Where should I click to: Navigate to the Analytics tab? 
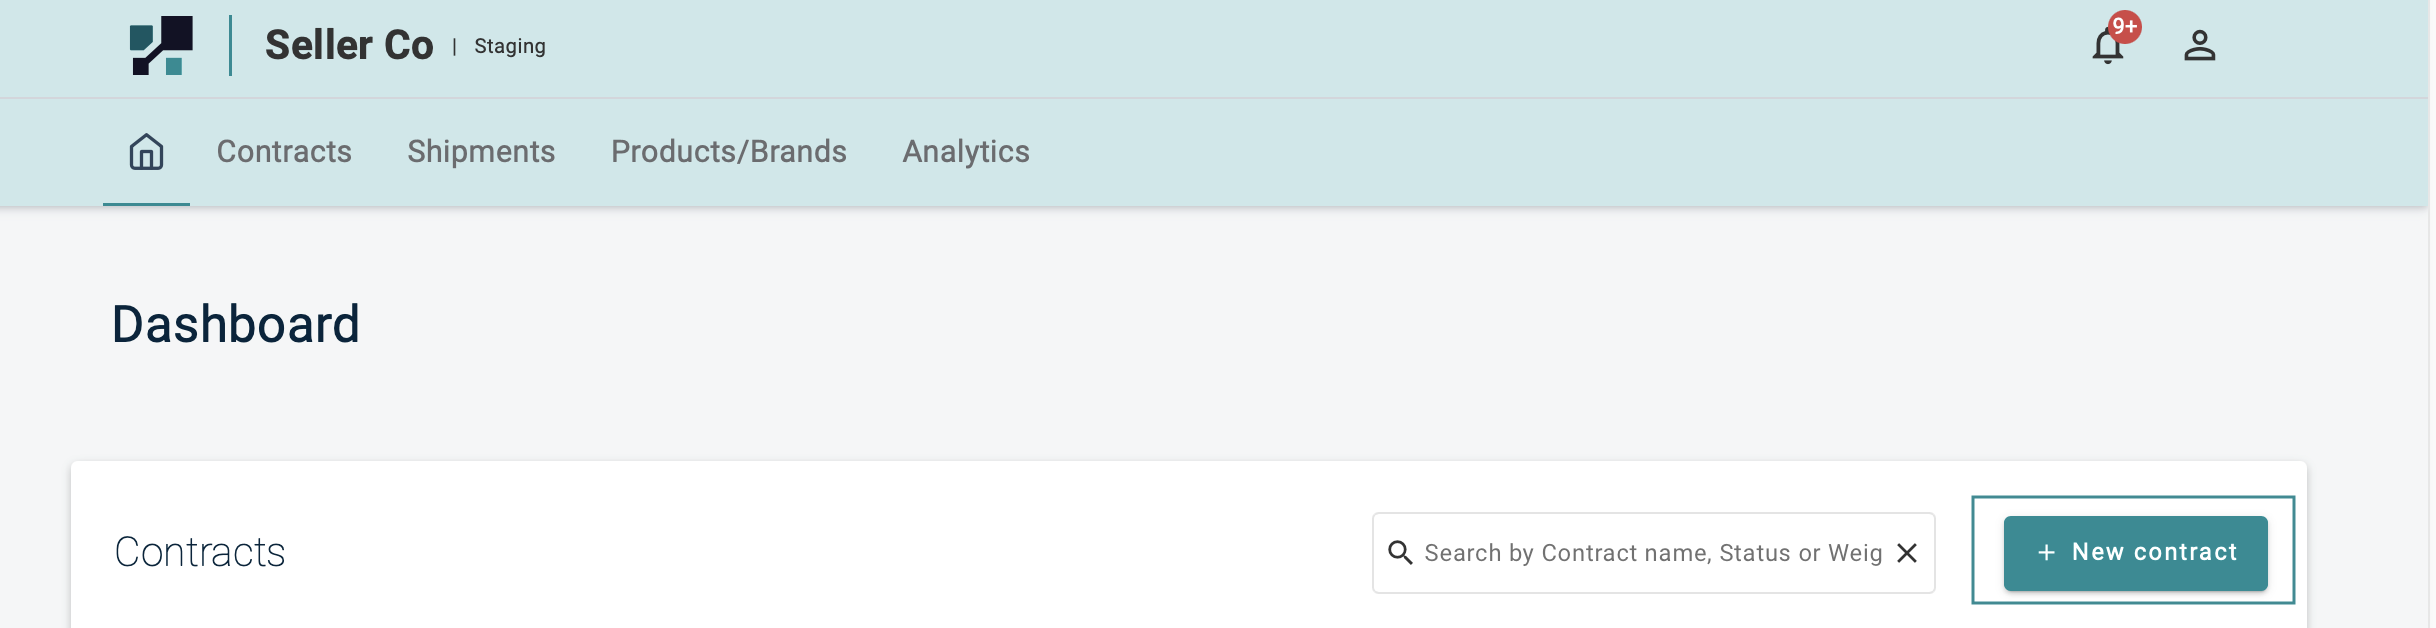[x=966, y=152]
